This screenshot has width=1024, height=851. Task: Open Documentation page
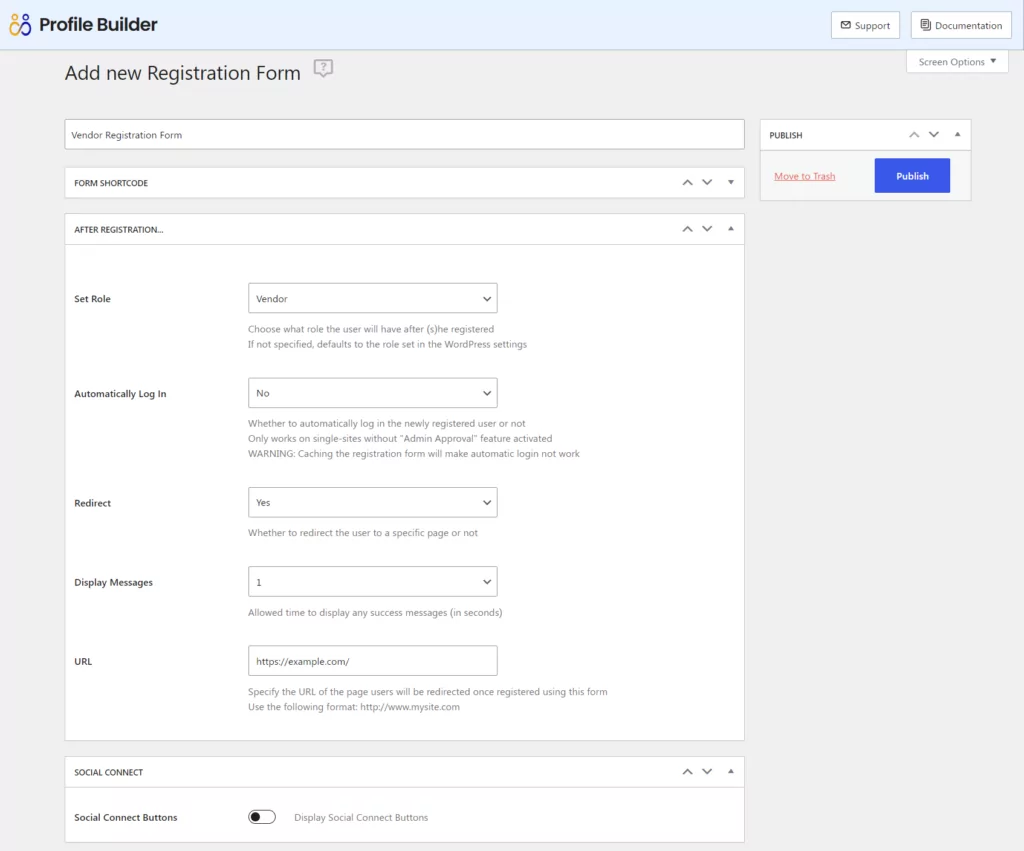pyautogui.click(x=961, y=25)
